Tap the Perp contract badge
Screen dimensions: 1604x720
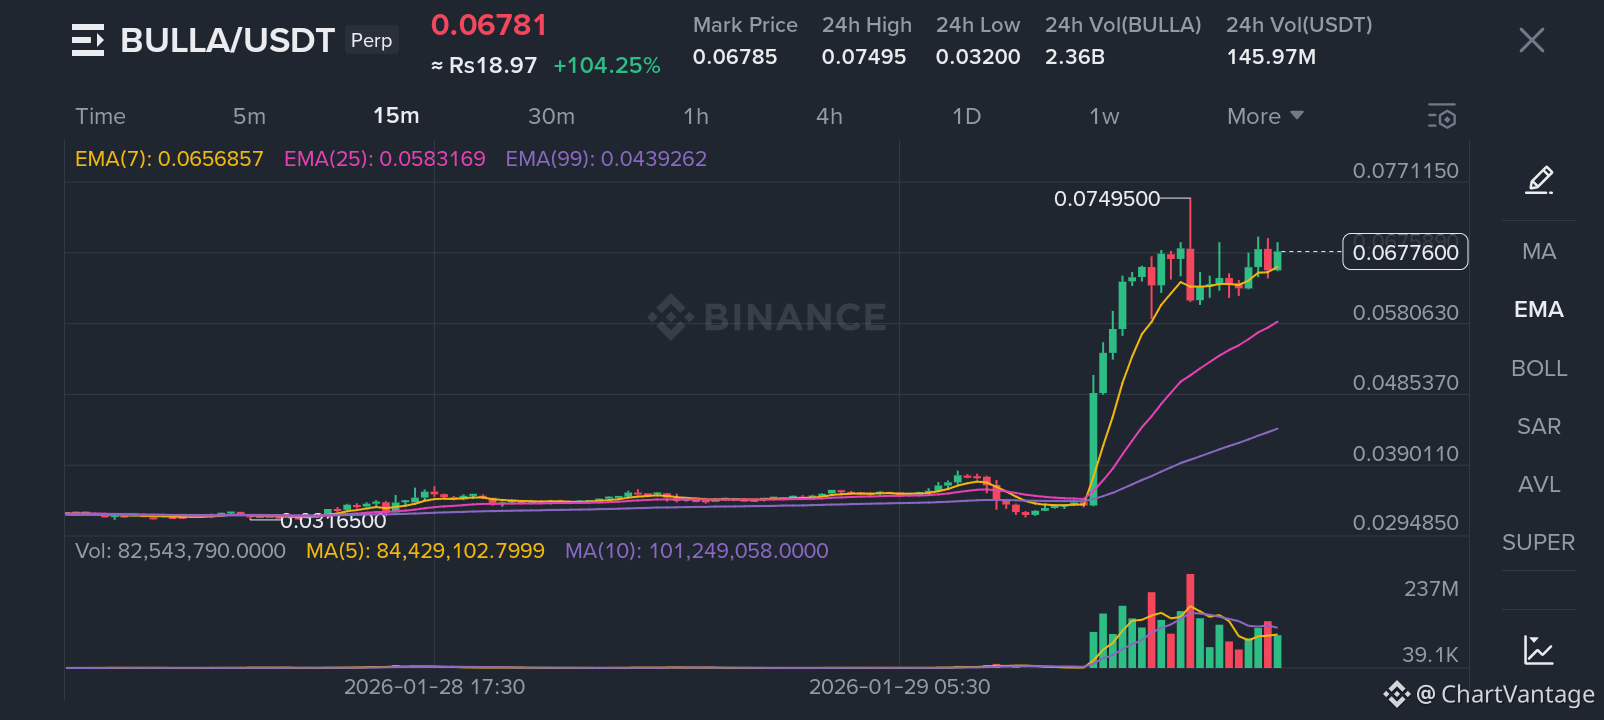tap(371, 40)
